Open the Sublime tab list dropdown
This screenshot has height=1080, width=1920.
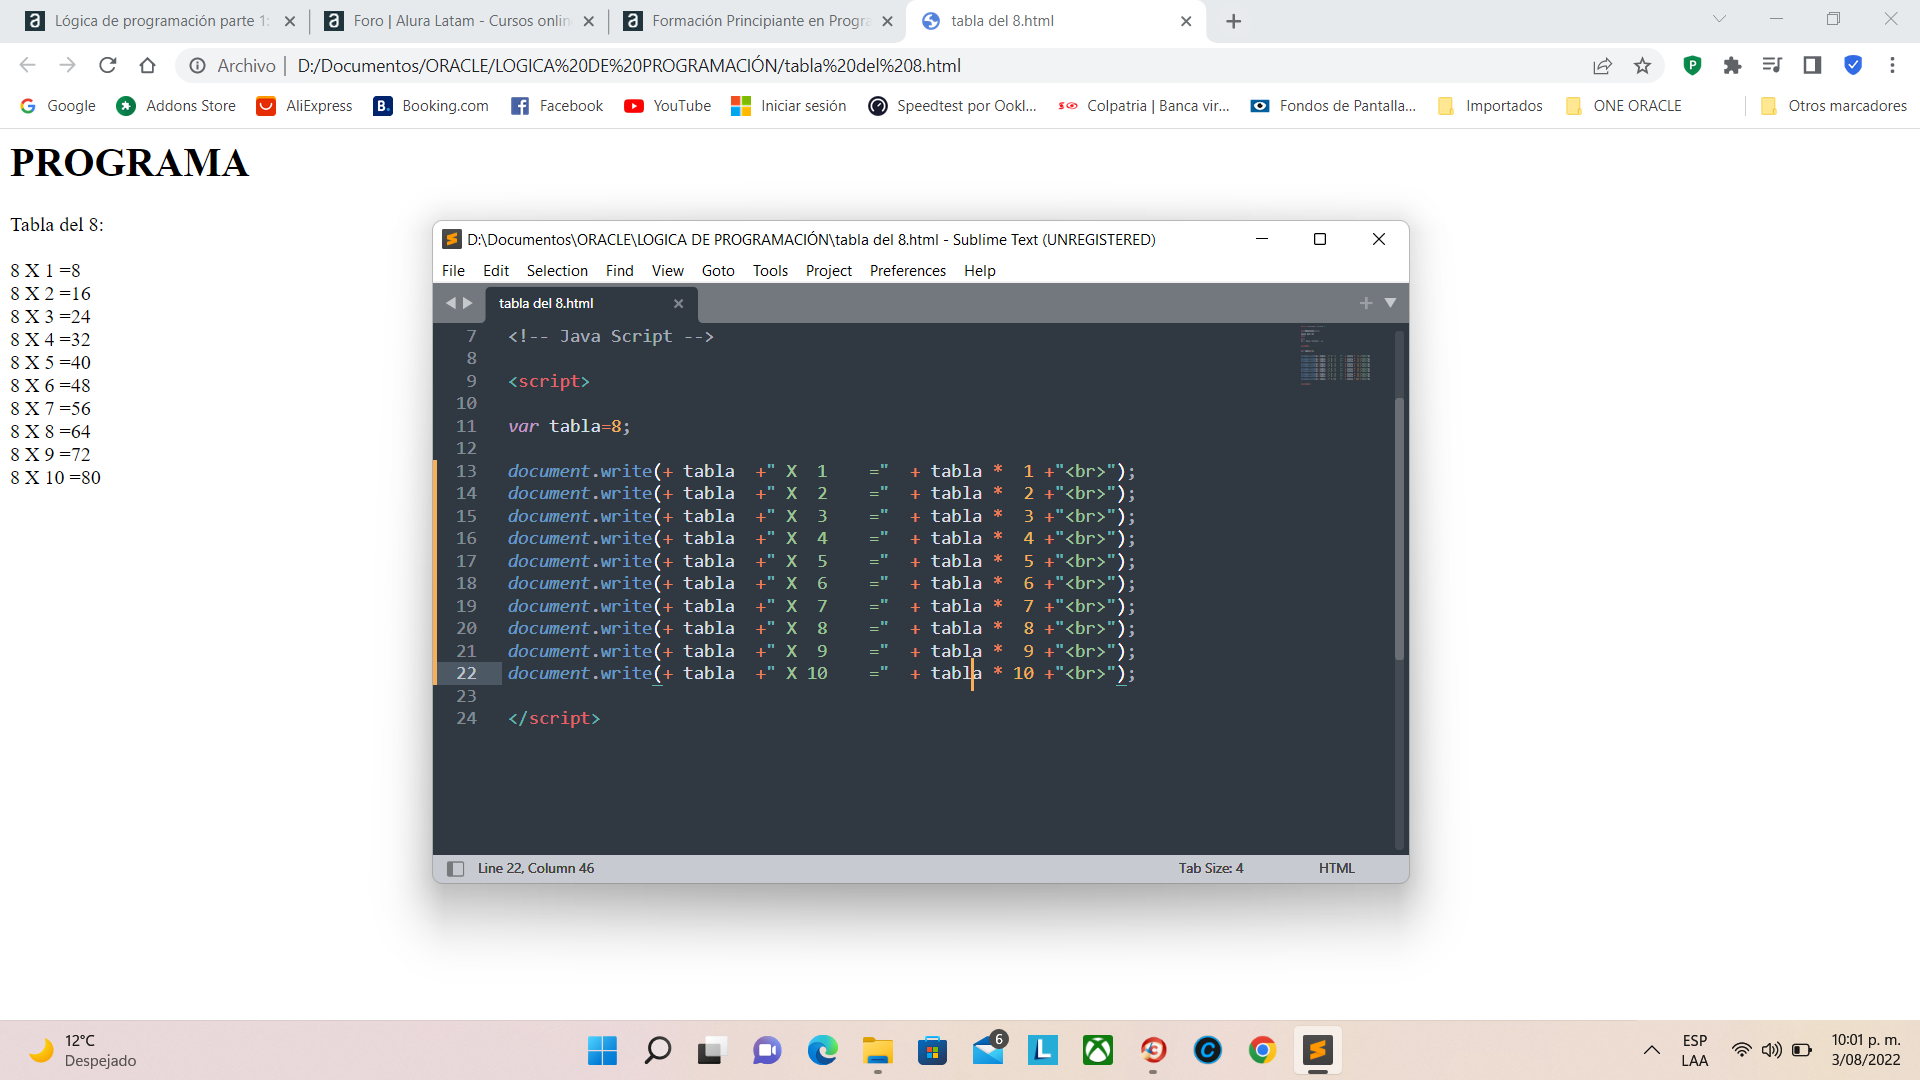pos(1390,303)
